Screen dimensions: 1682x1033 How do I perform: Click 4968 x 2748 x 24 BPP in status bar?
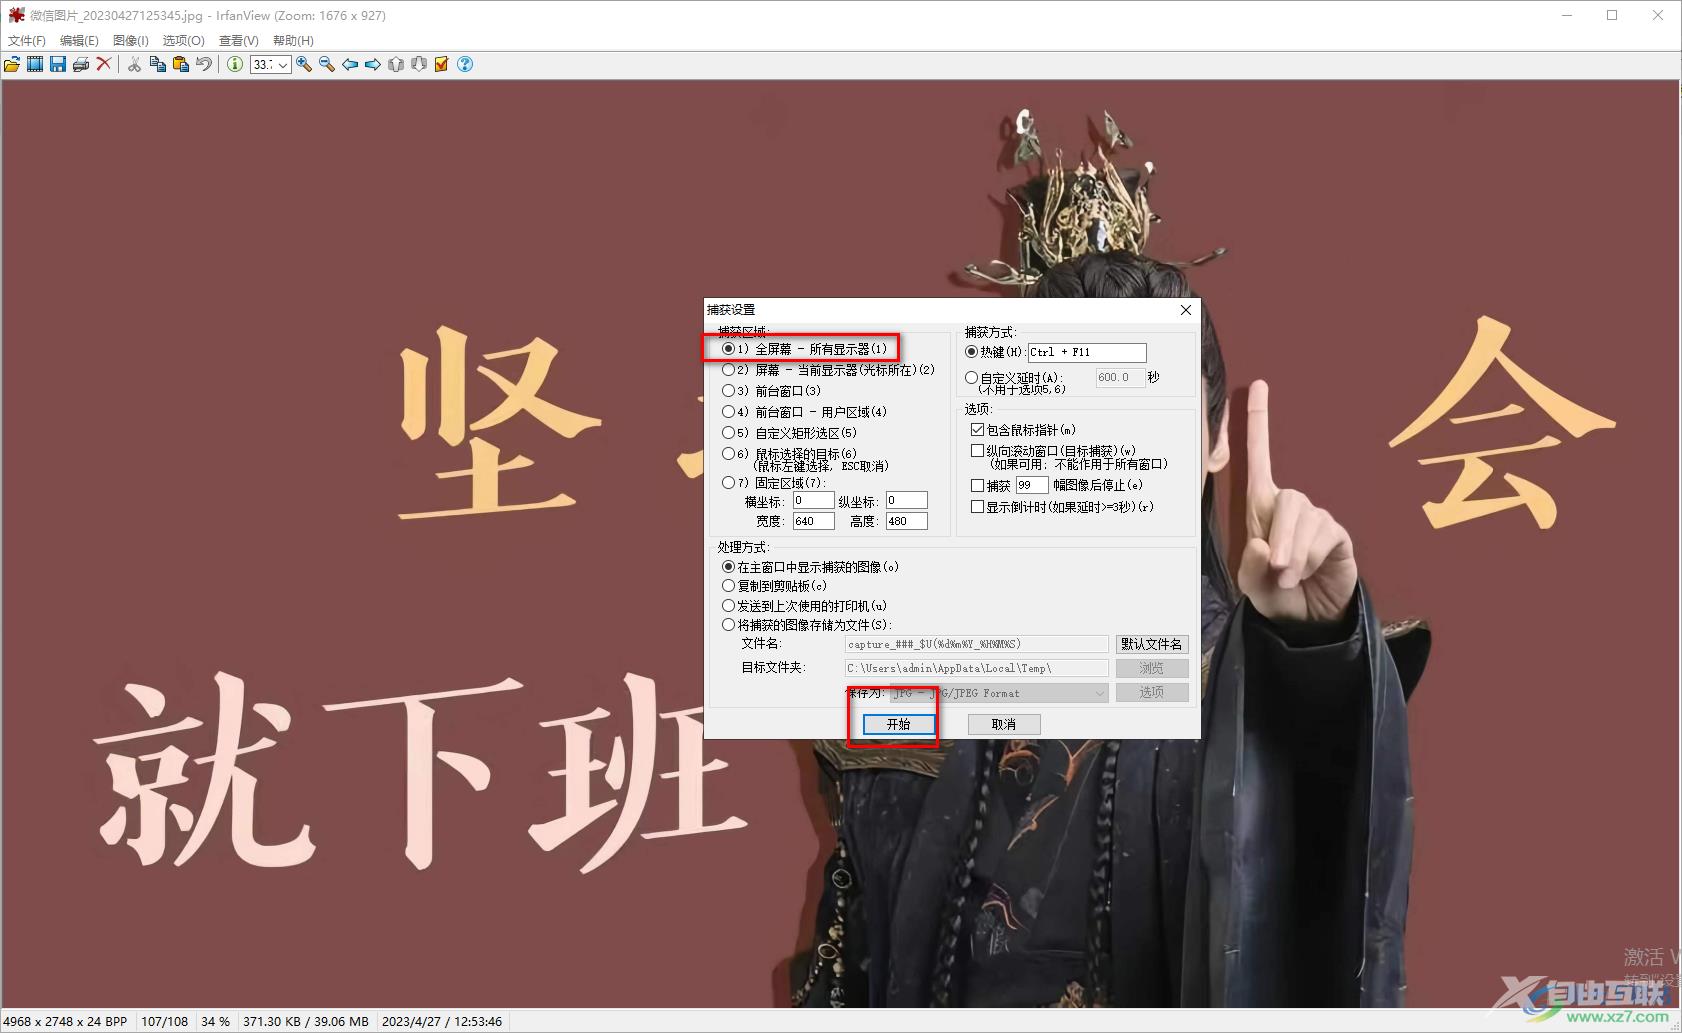pyautogui.click(x=66, y=1021)
